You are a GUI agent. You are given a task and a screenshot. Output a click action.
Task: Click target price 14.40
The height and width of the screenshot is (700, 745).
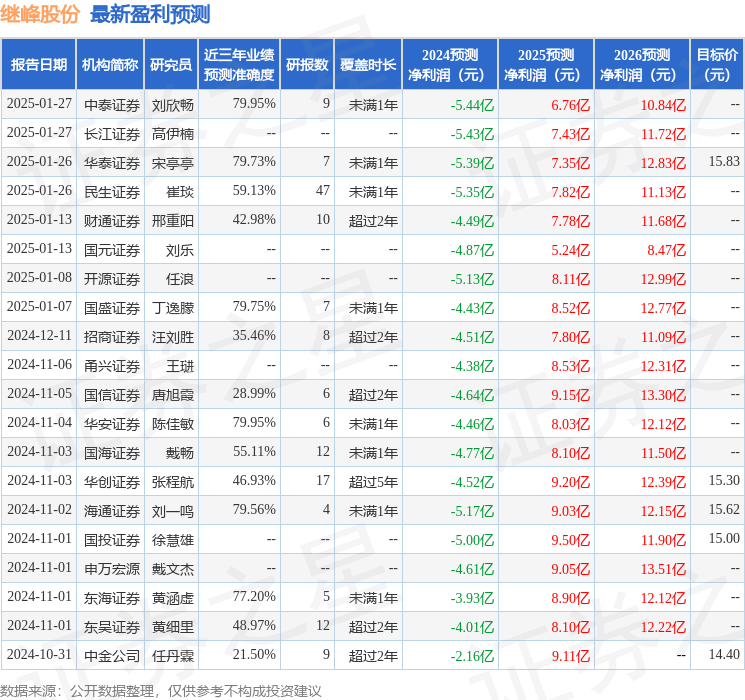tap(724, 654)
